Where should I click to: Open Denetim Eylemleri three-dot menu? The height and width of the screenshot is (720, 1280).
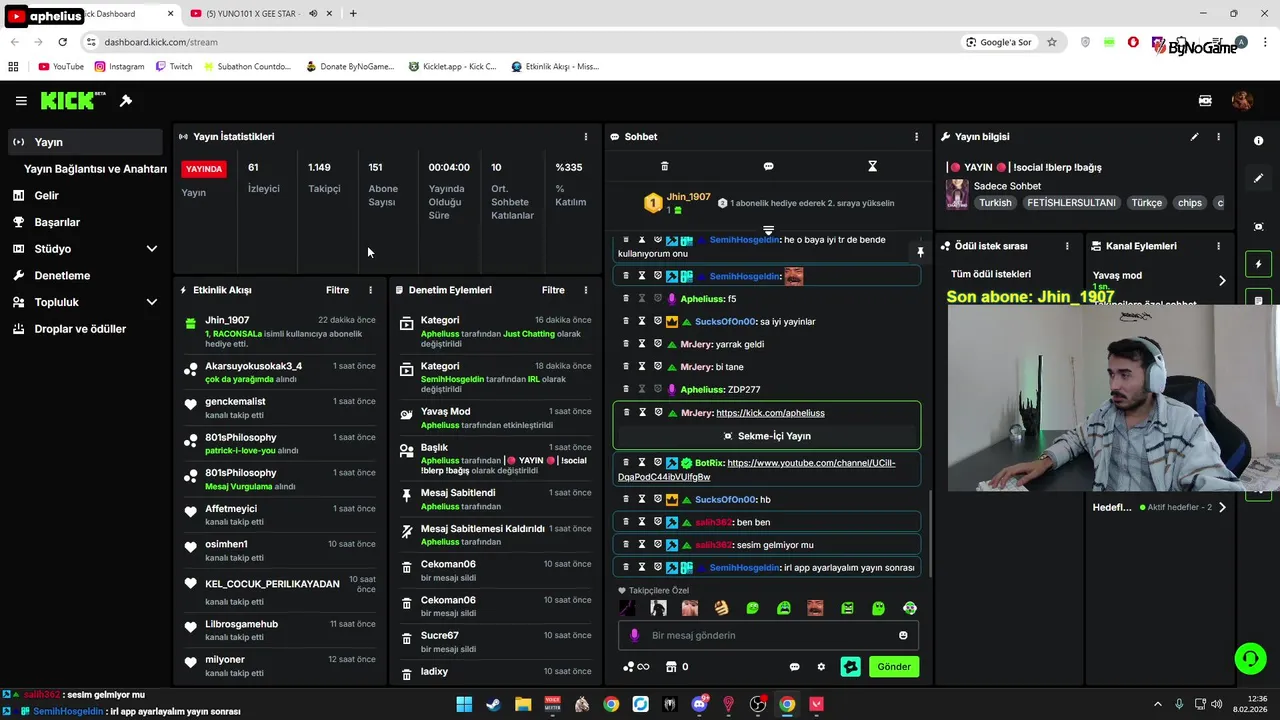pyautogui.click(x=586, y=290)
